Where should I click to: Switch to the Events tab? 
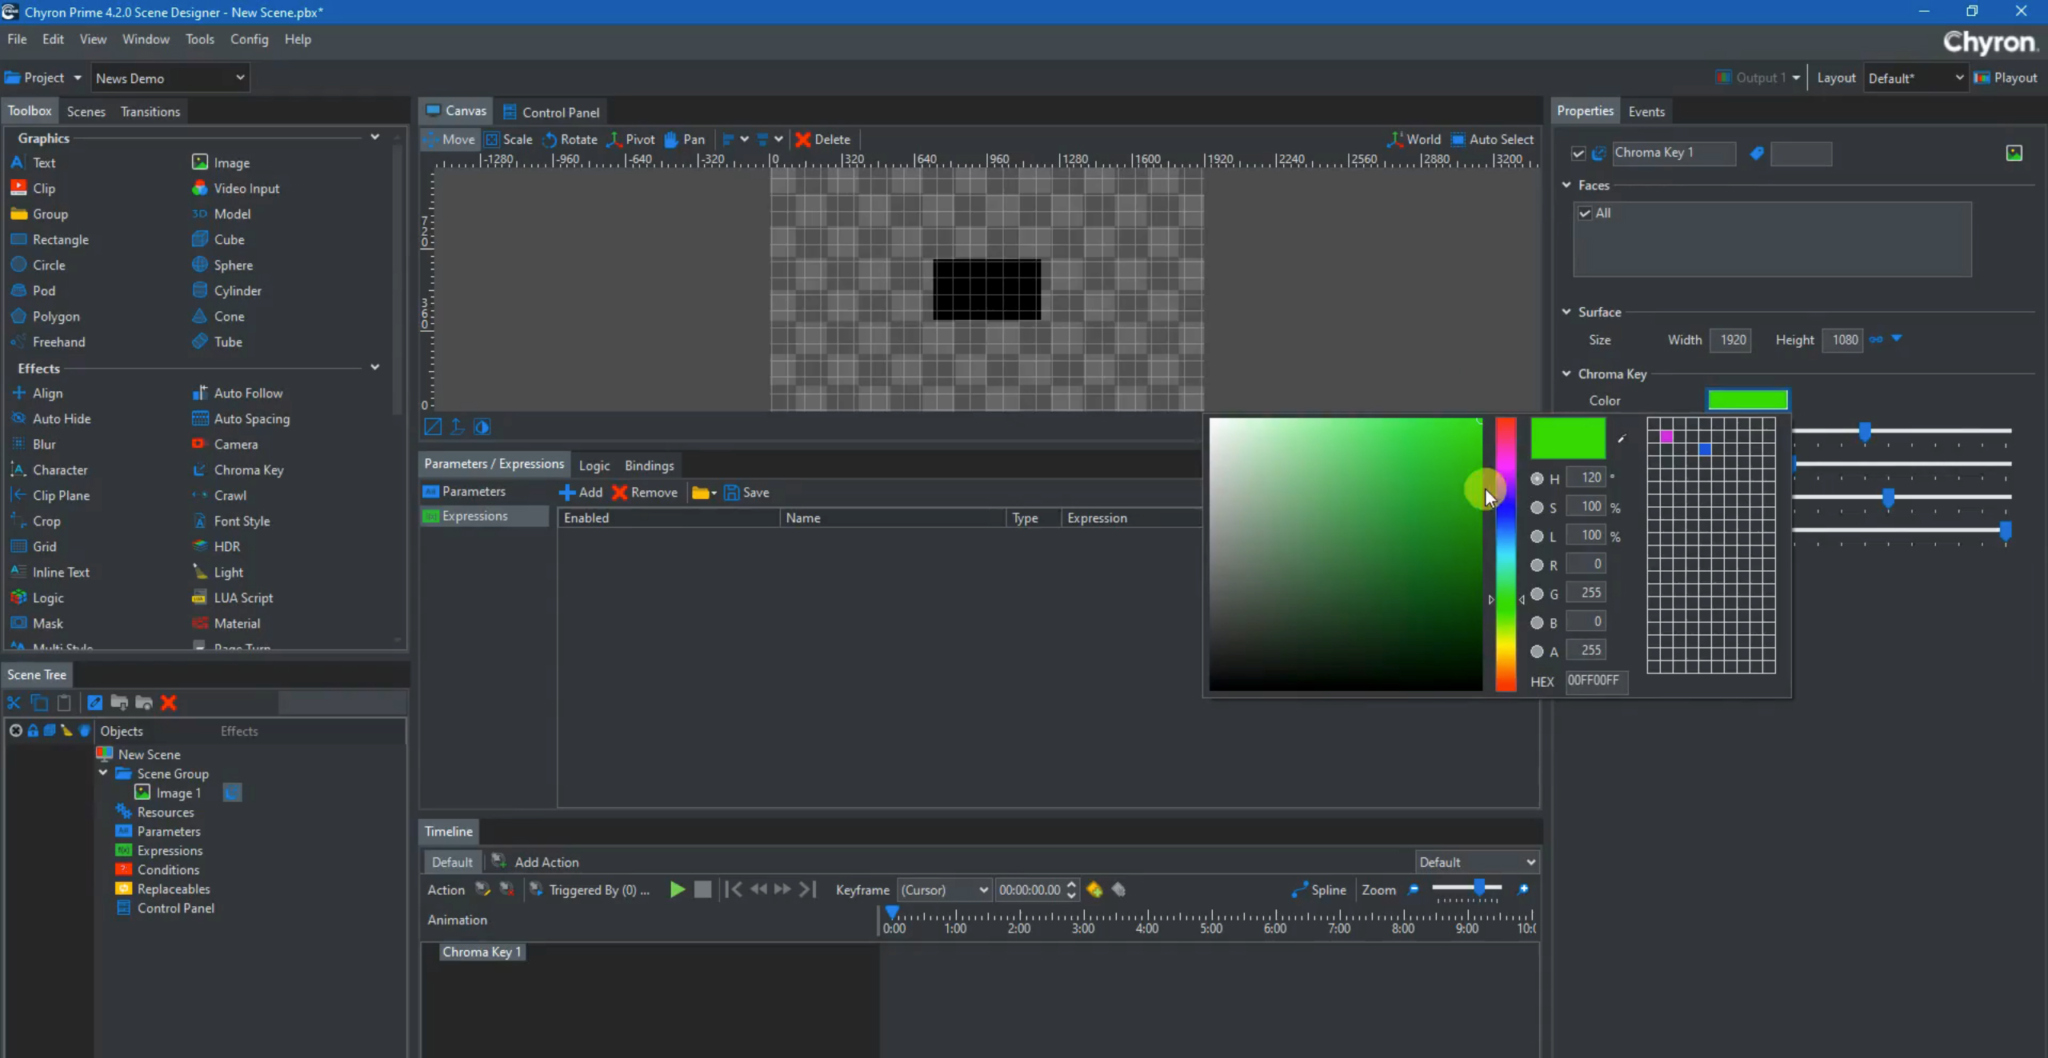tap(1646, 111)
